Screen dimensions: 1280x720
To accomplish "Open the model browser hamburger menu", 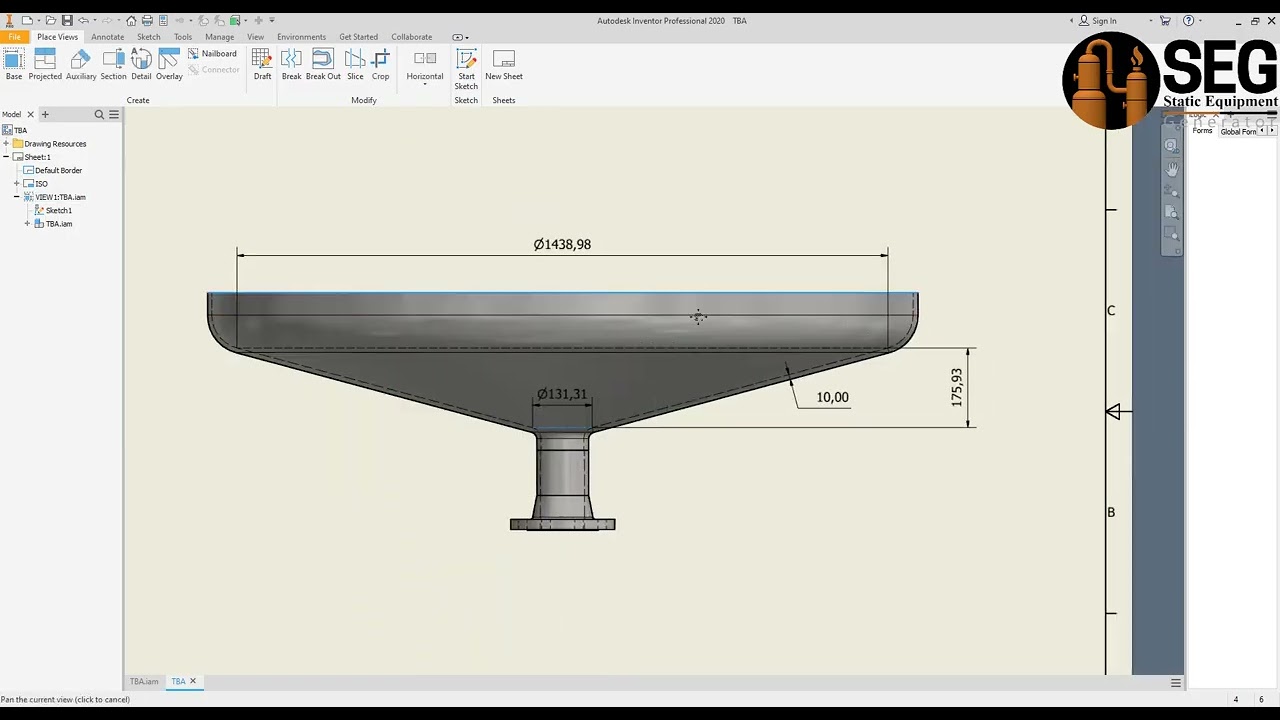I will [114, 115].
